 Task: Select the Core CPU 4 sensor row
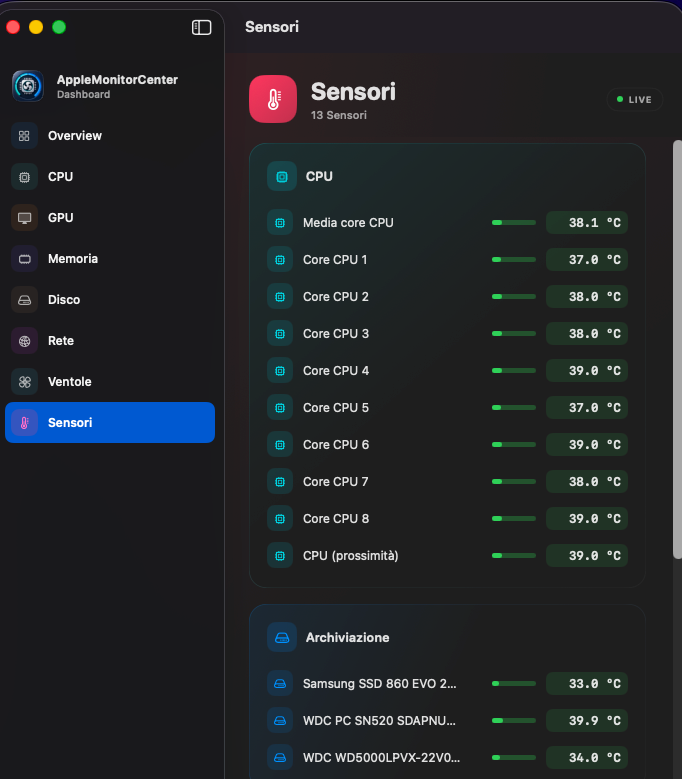click(x=447, y=371)
